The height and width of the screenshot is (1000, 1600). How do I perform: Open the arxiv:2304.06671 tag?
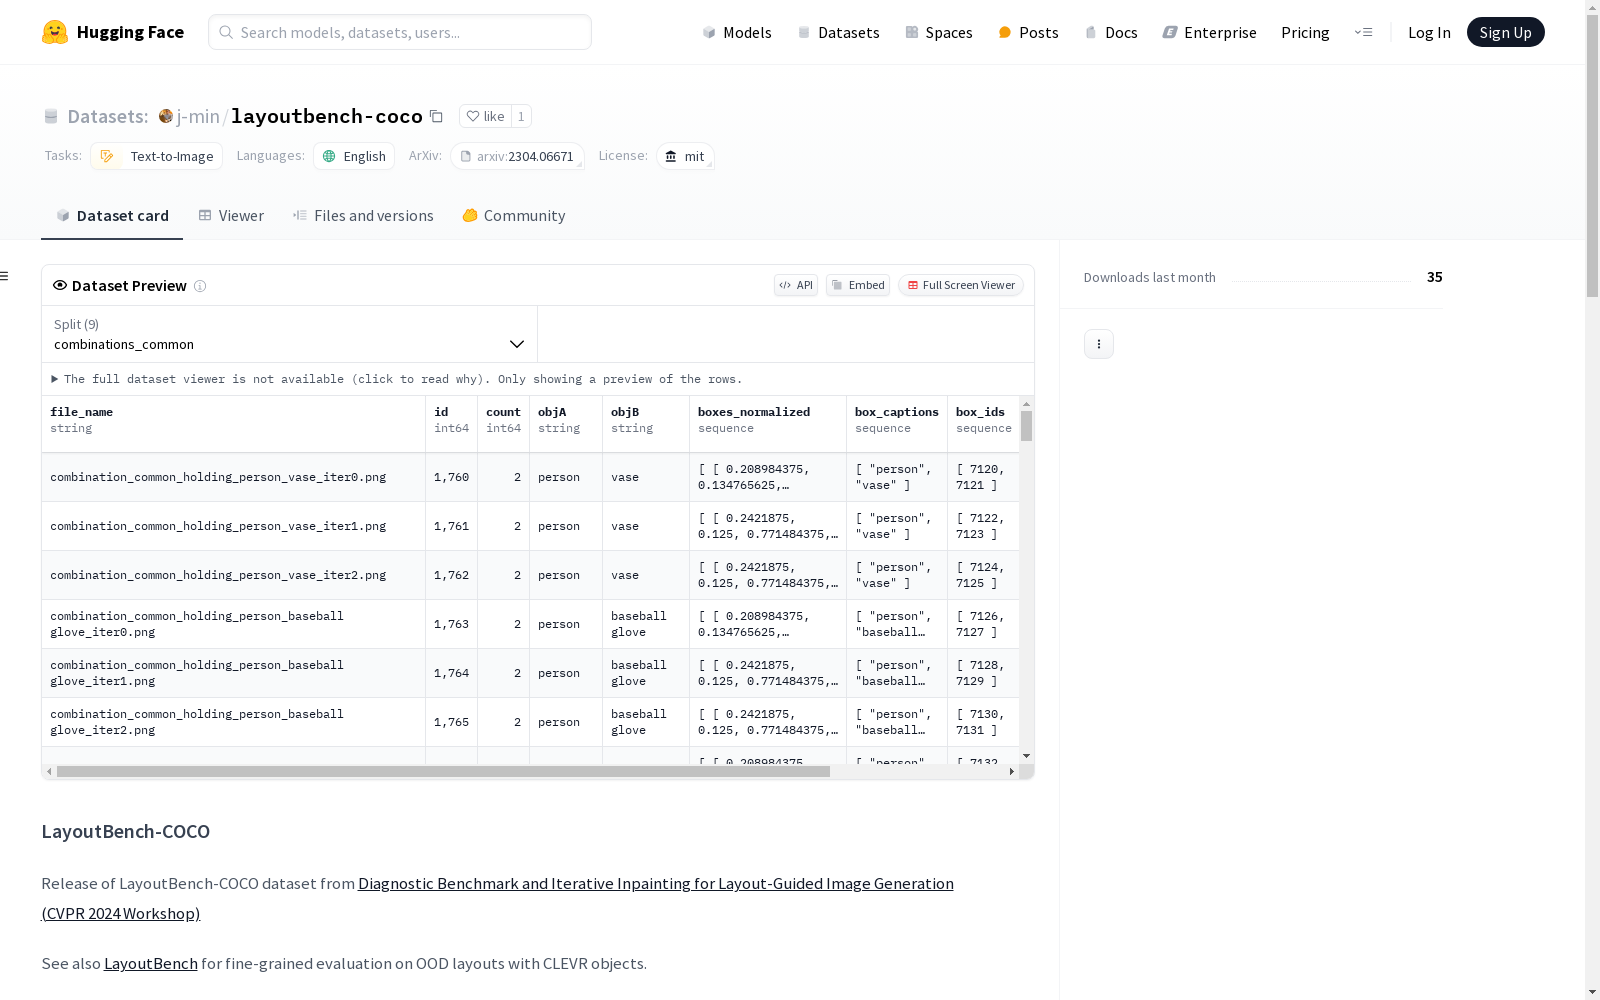tap(517, 156)
